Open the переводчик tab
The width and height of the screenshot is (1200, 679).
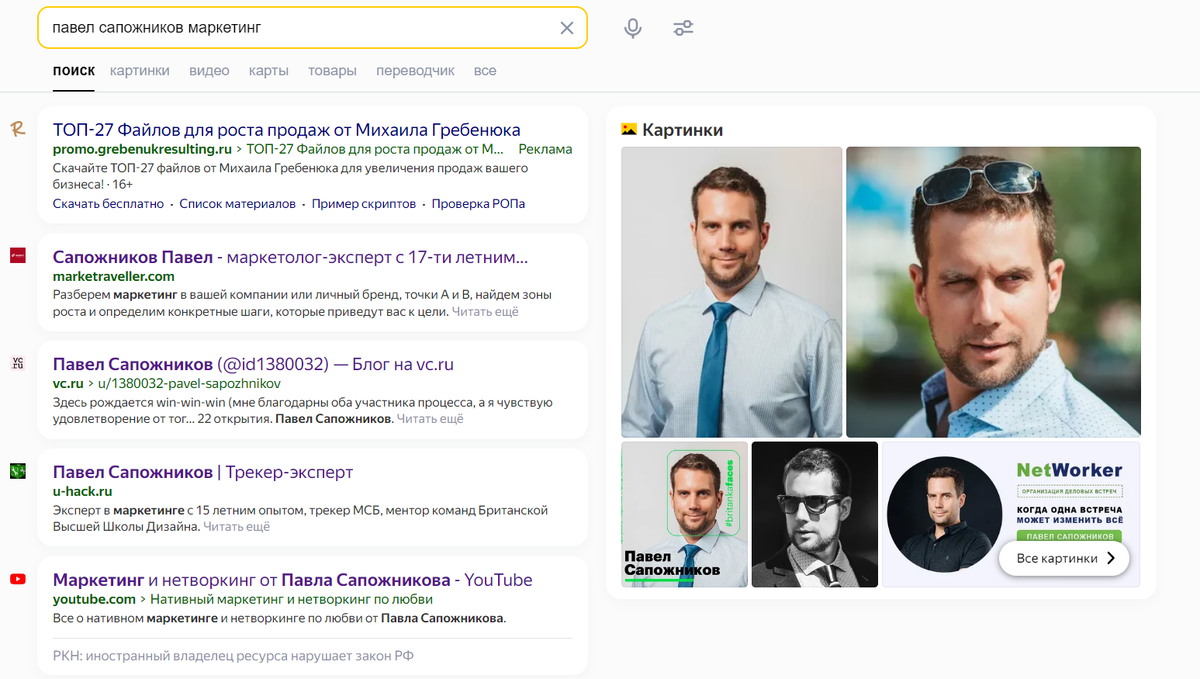click(x=415, y=71)
